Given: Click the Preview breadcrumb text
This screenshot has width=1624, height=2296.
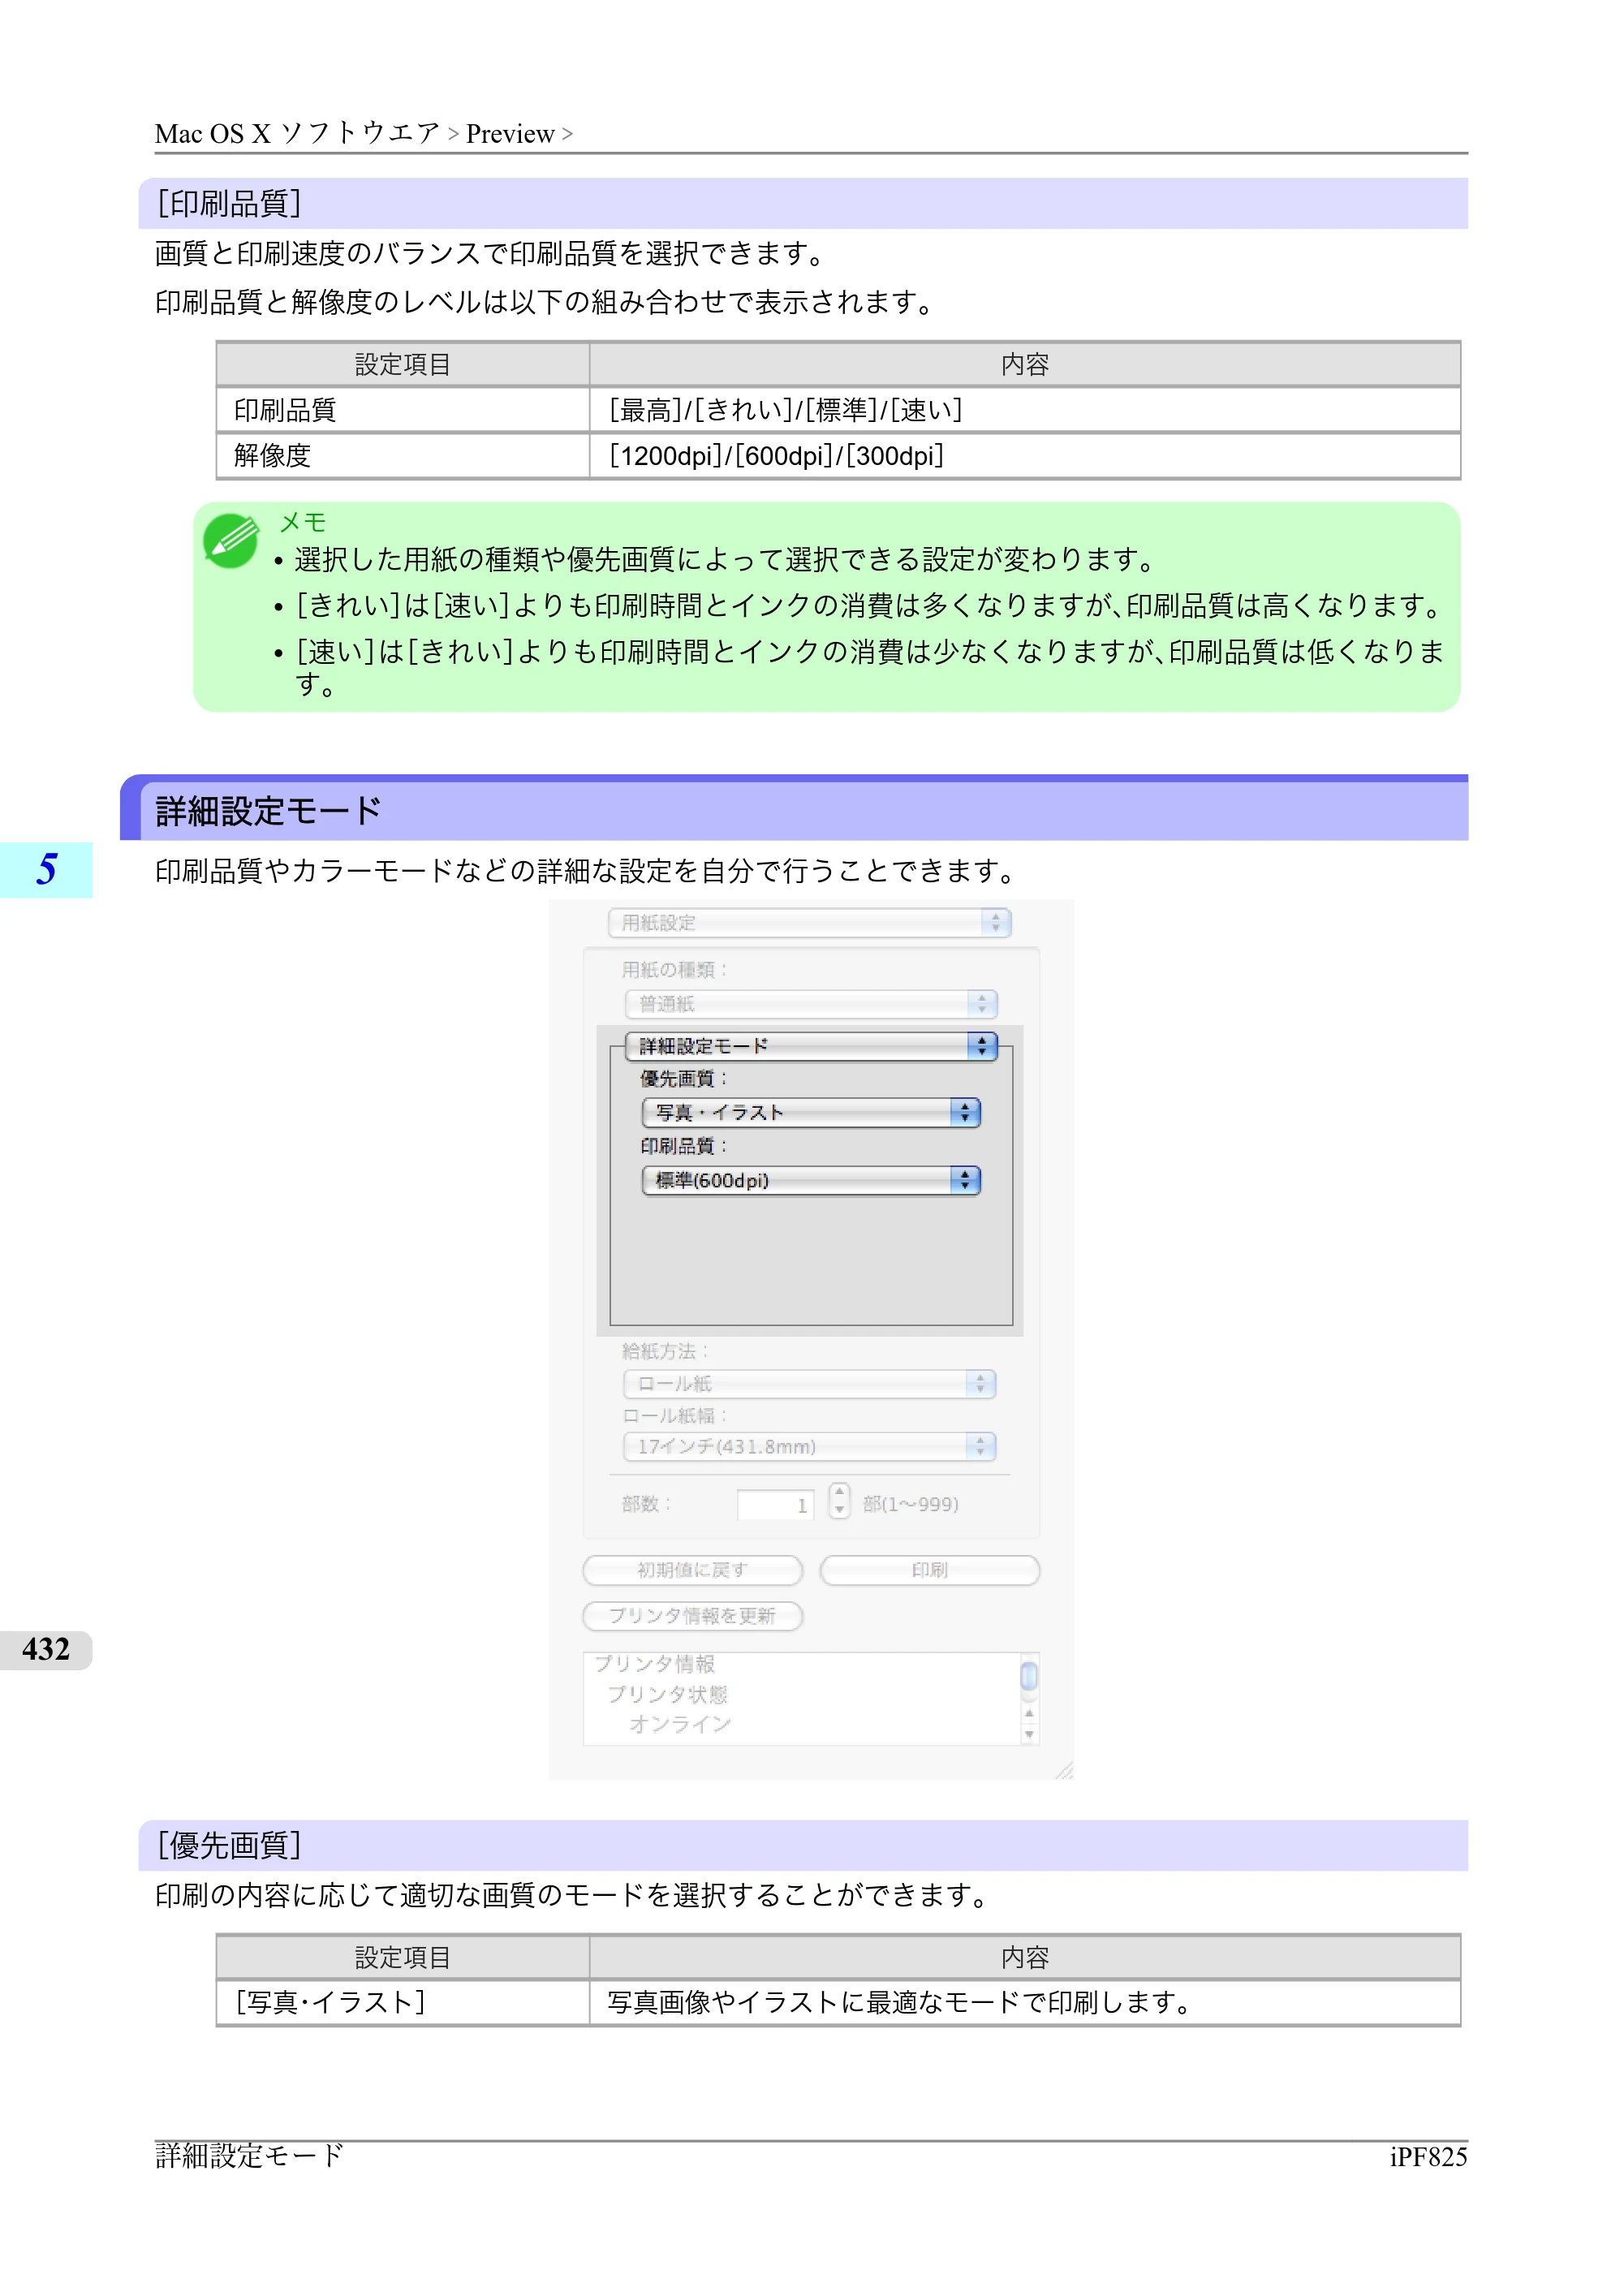Looking at the screenshot, I should tap(510, 133).
